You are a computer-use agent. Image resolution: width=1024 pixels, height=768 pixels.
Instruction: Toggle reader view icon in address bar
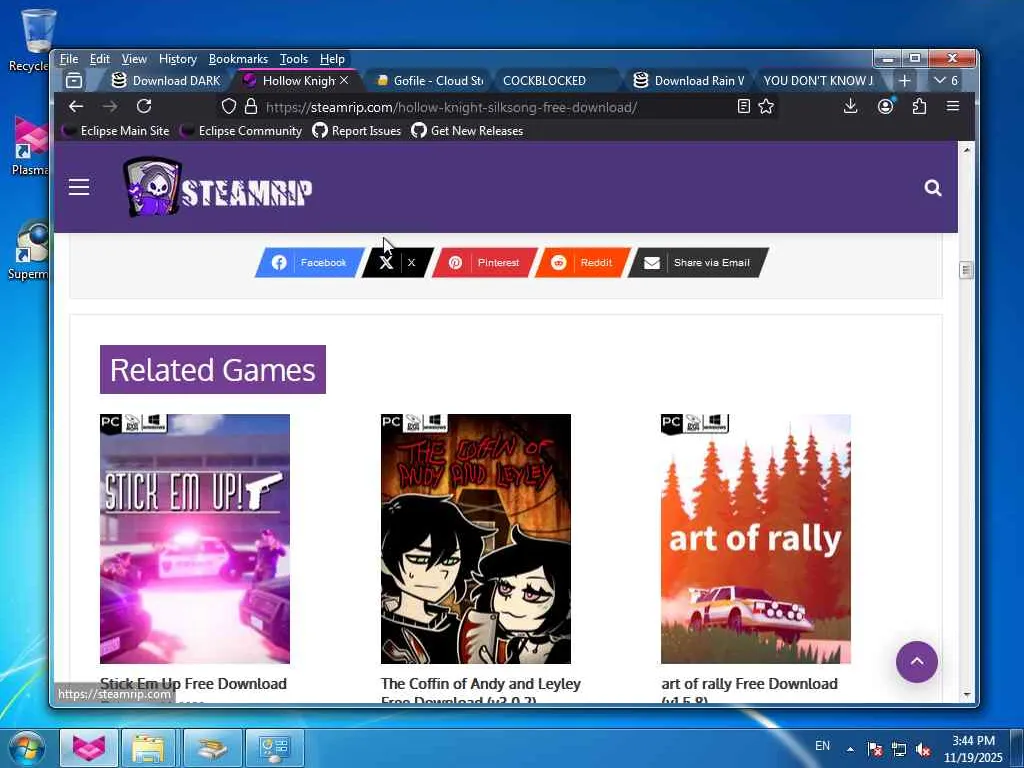[x=743, y=106]
